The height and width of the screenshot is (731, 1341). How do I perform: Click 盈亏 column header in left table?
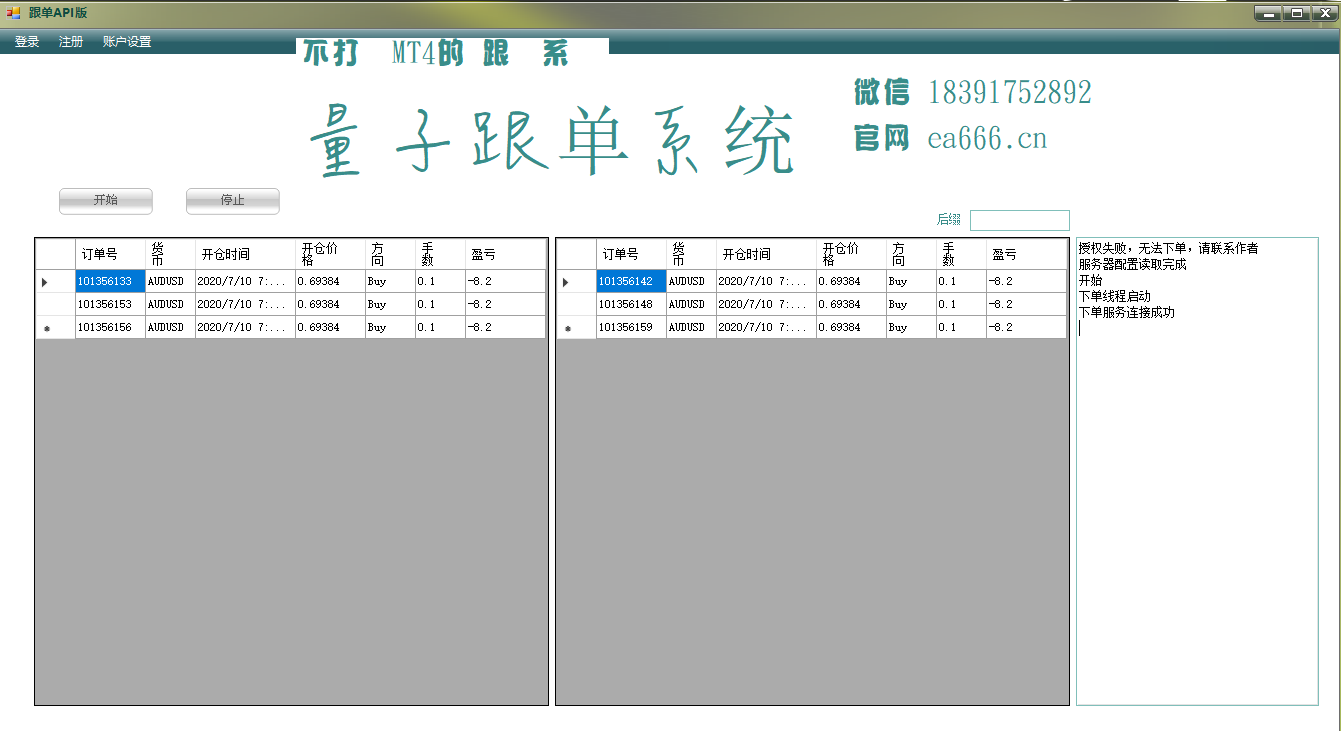click(x=506, y=254)
